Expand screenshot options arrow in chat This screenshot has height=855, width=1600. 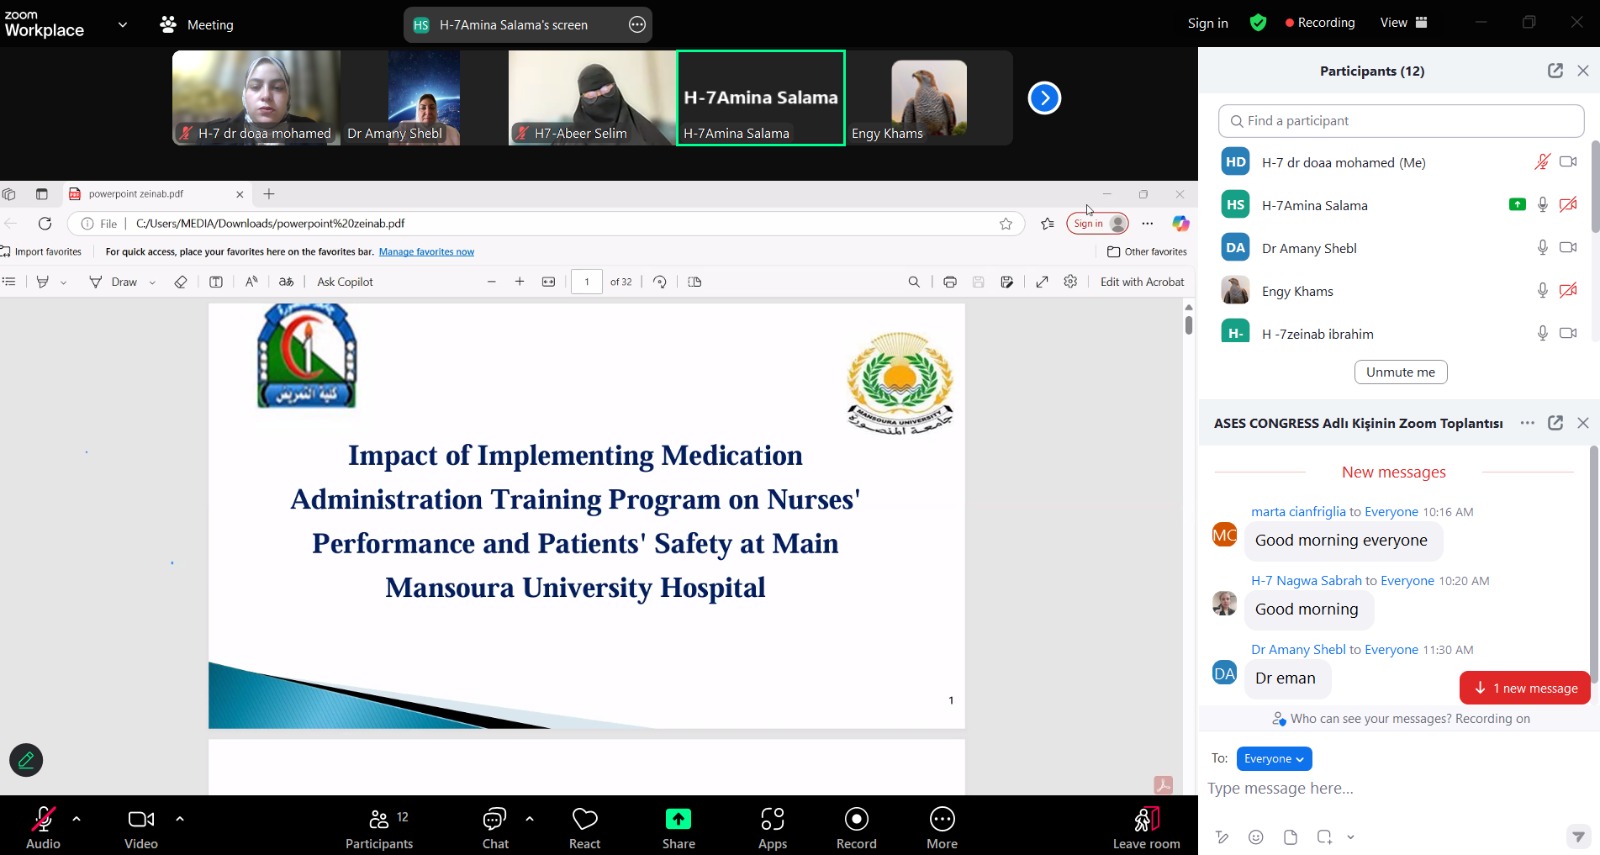[x=1350, y=837]
